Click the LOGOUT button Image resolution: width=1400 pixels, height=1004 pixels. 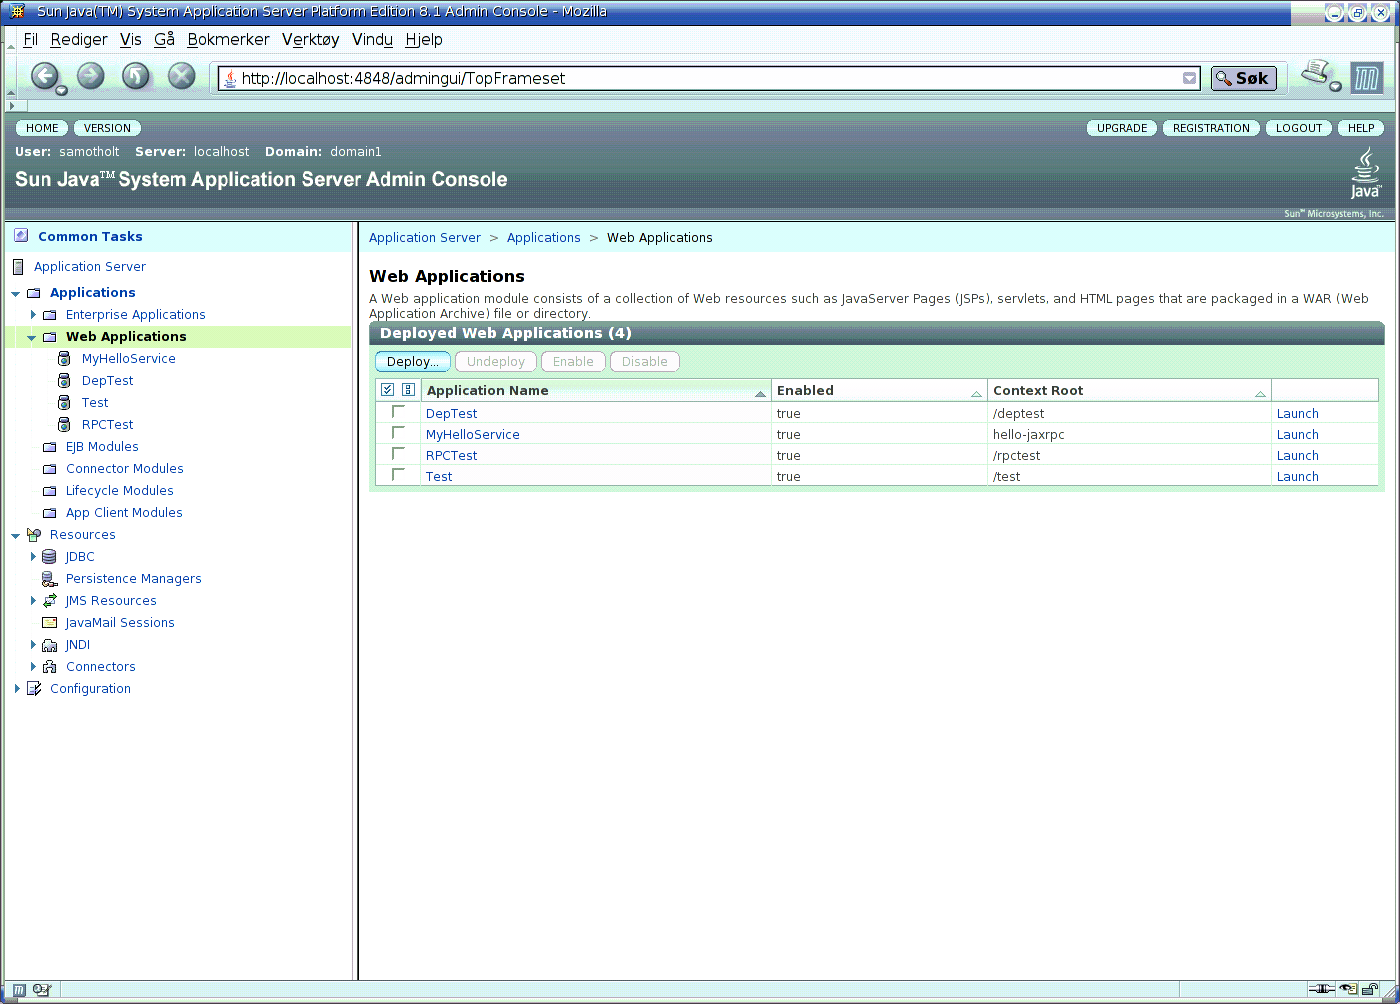1299,128
